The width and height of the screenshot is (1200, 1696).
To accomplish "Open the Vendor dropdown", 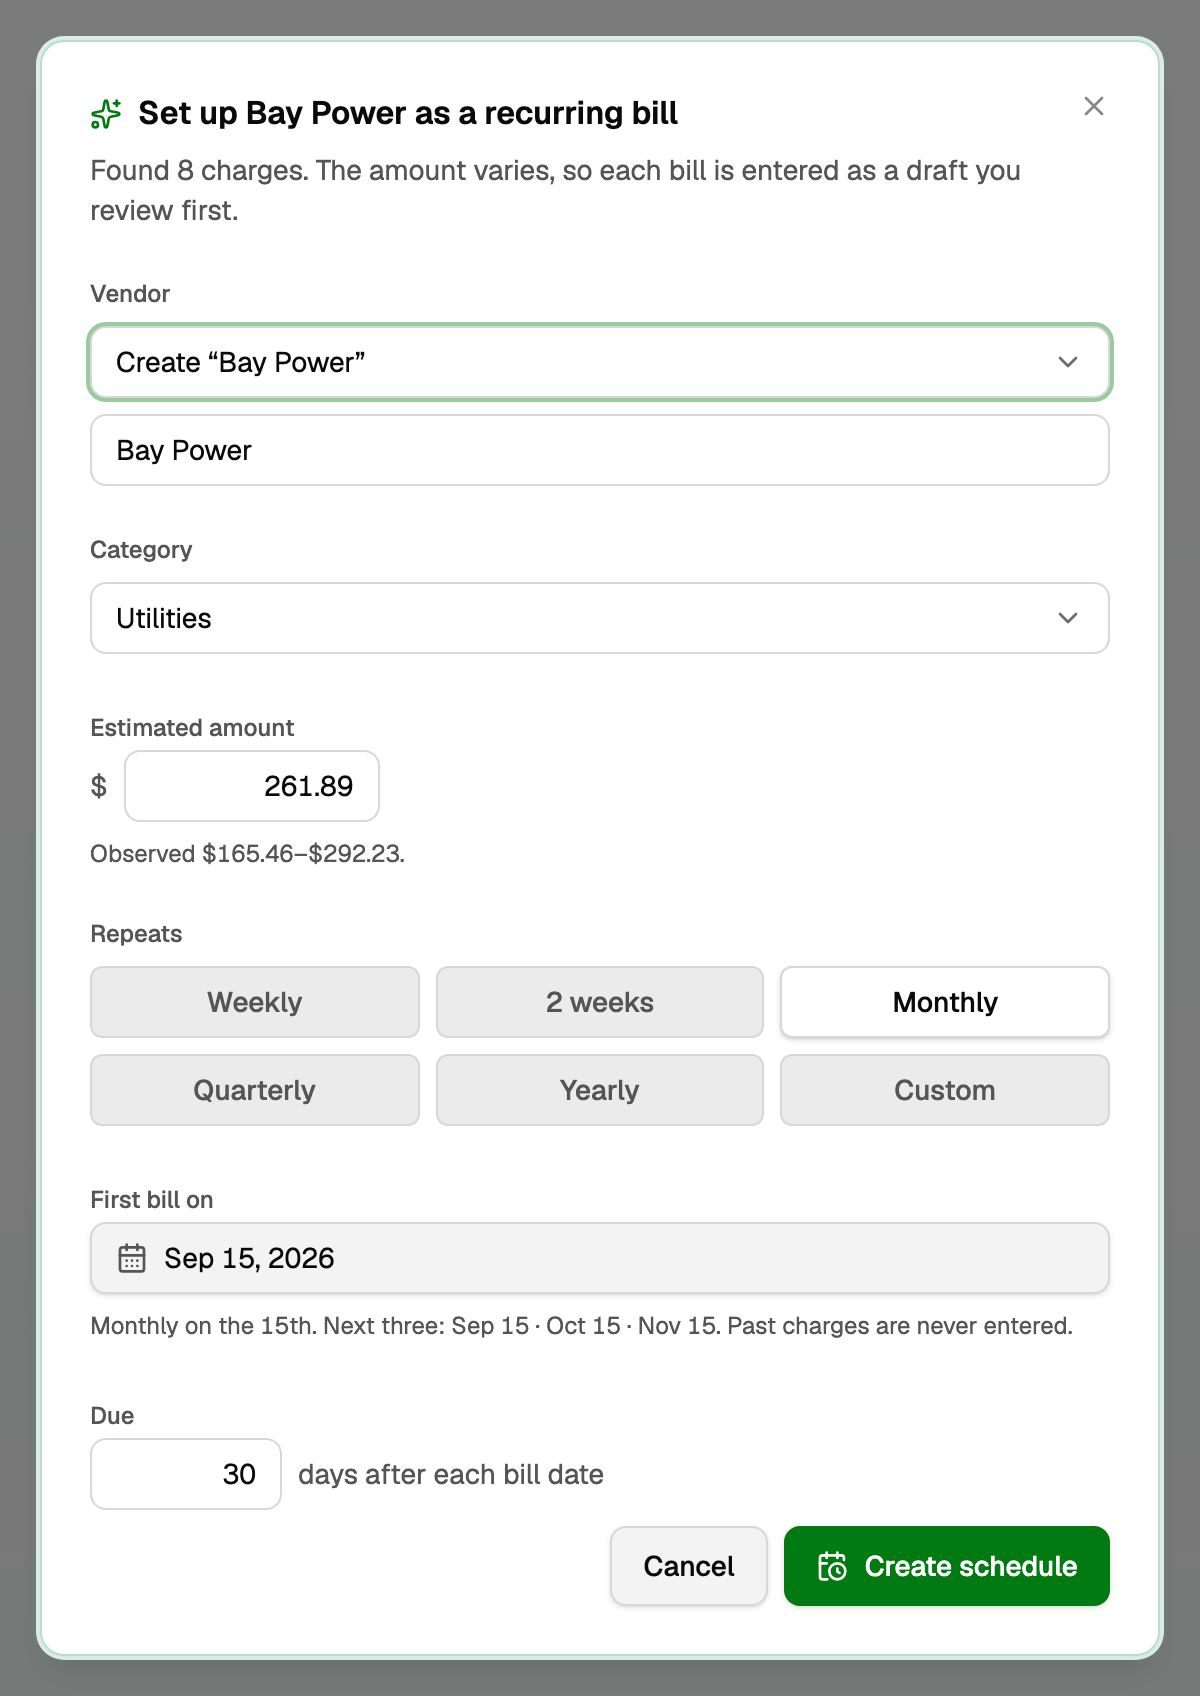I will pos(600,362).
